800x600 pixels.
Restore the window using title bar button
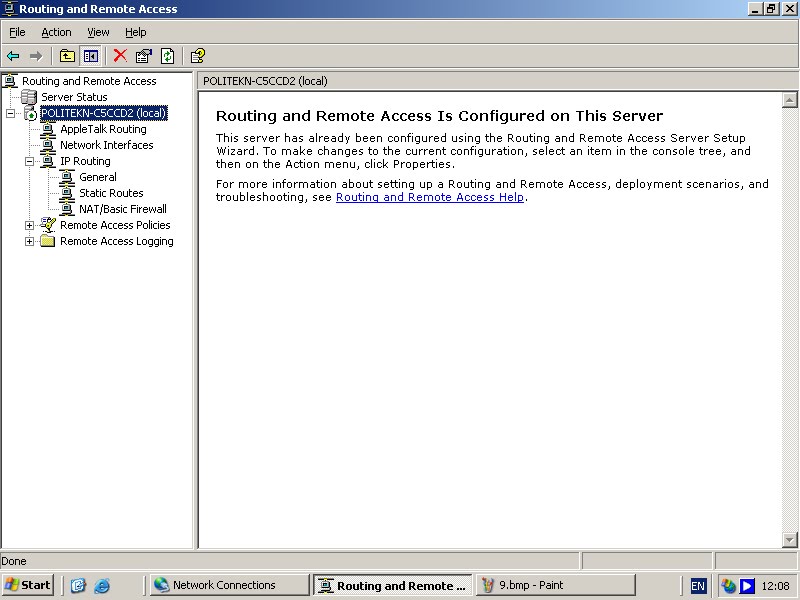tap(770, 9)
